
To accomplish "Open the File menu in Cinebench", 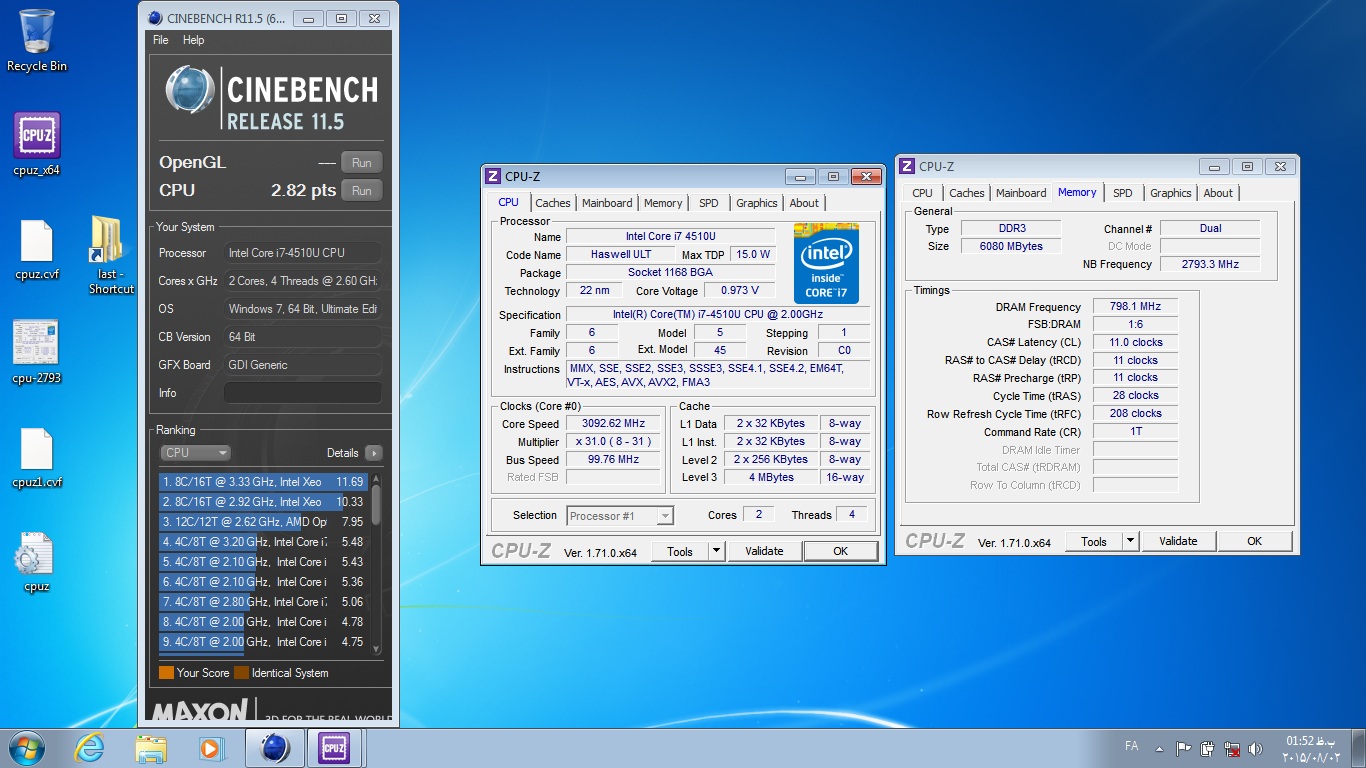I will click(161, 40).
